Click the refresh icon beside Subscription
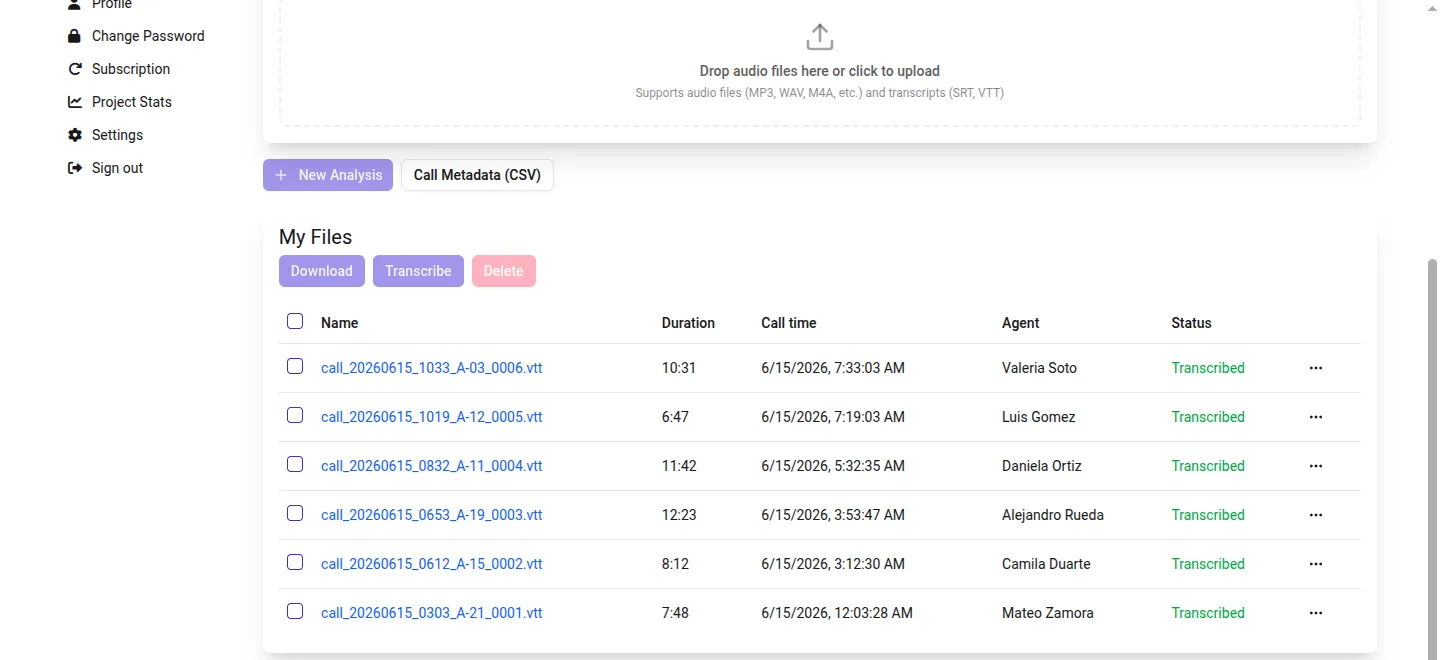Screen dimensions: 1440x660 tap(74, 69)
